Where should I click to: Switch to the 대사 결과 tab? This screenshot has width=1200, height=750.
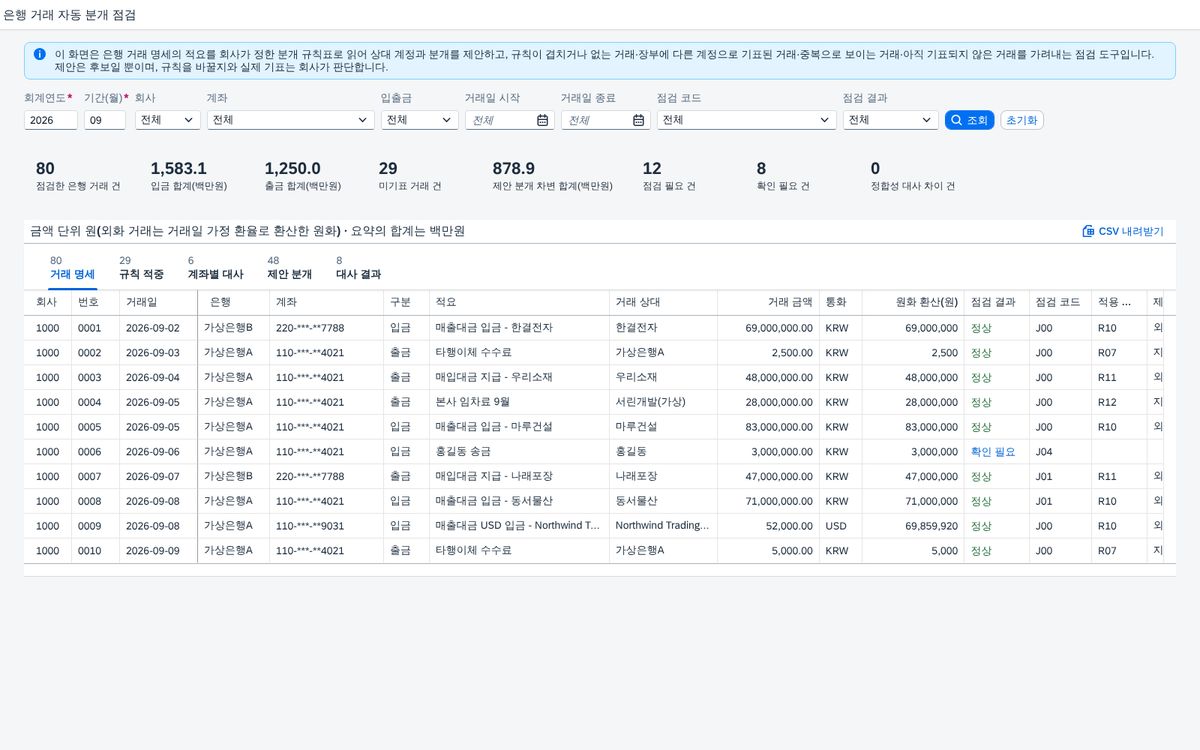(x=358, y=268)
